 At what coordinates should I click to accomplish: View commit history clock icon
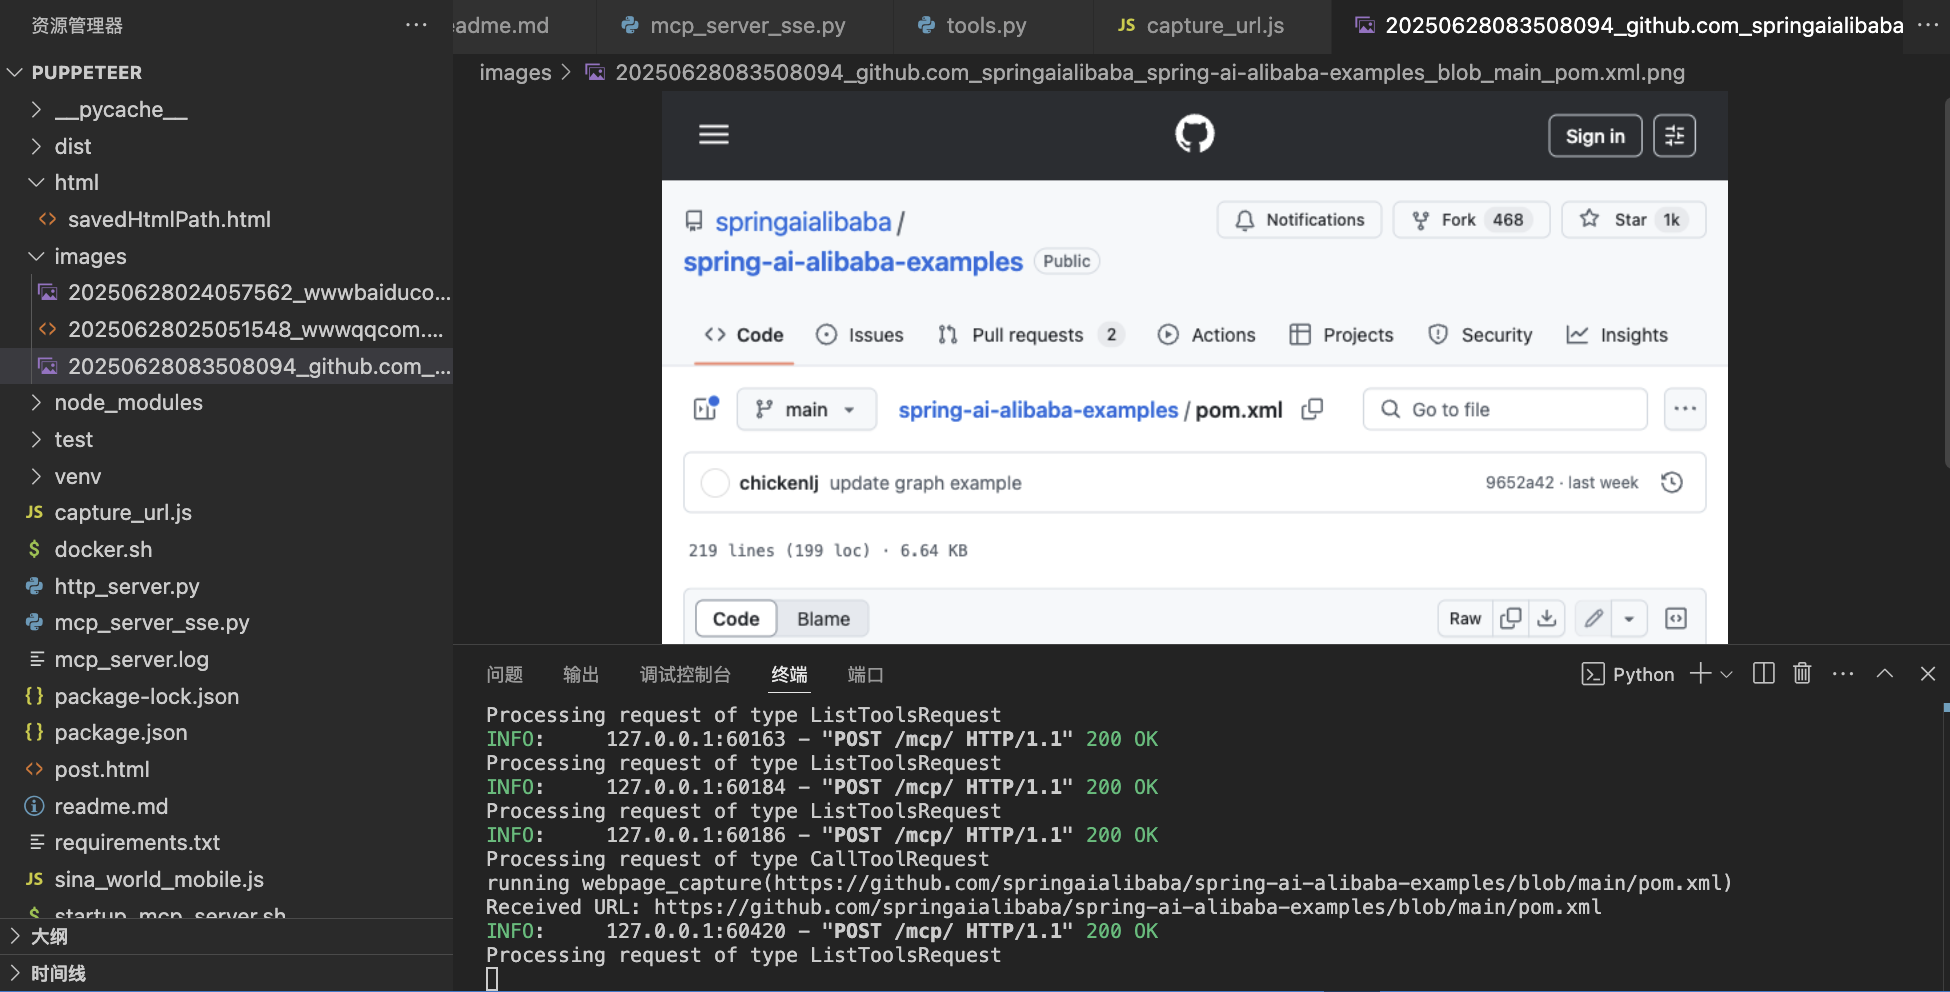pos(1671,483)
